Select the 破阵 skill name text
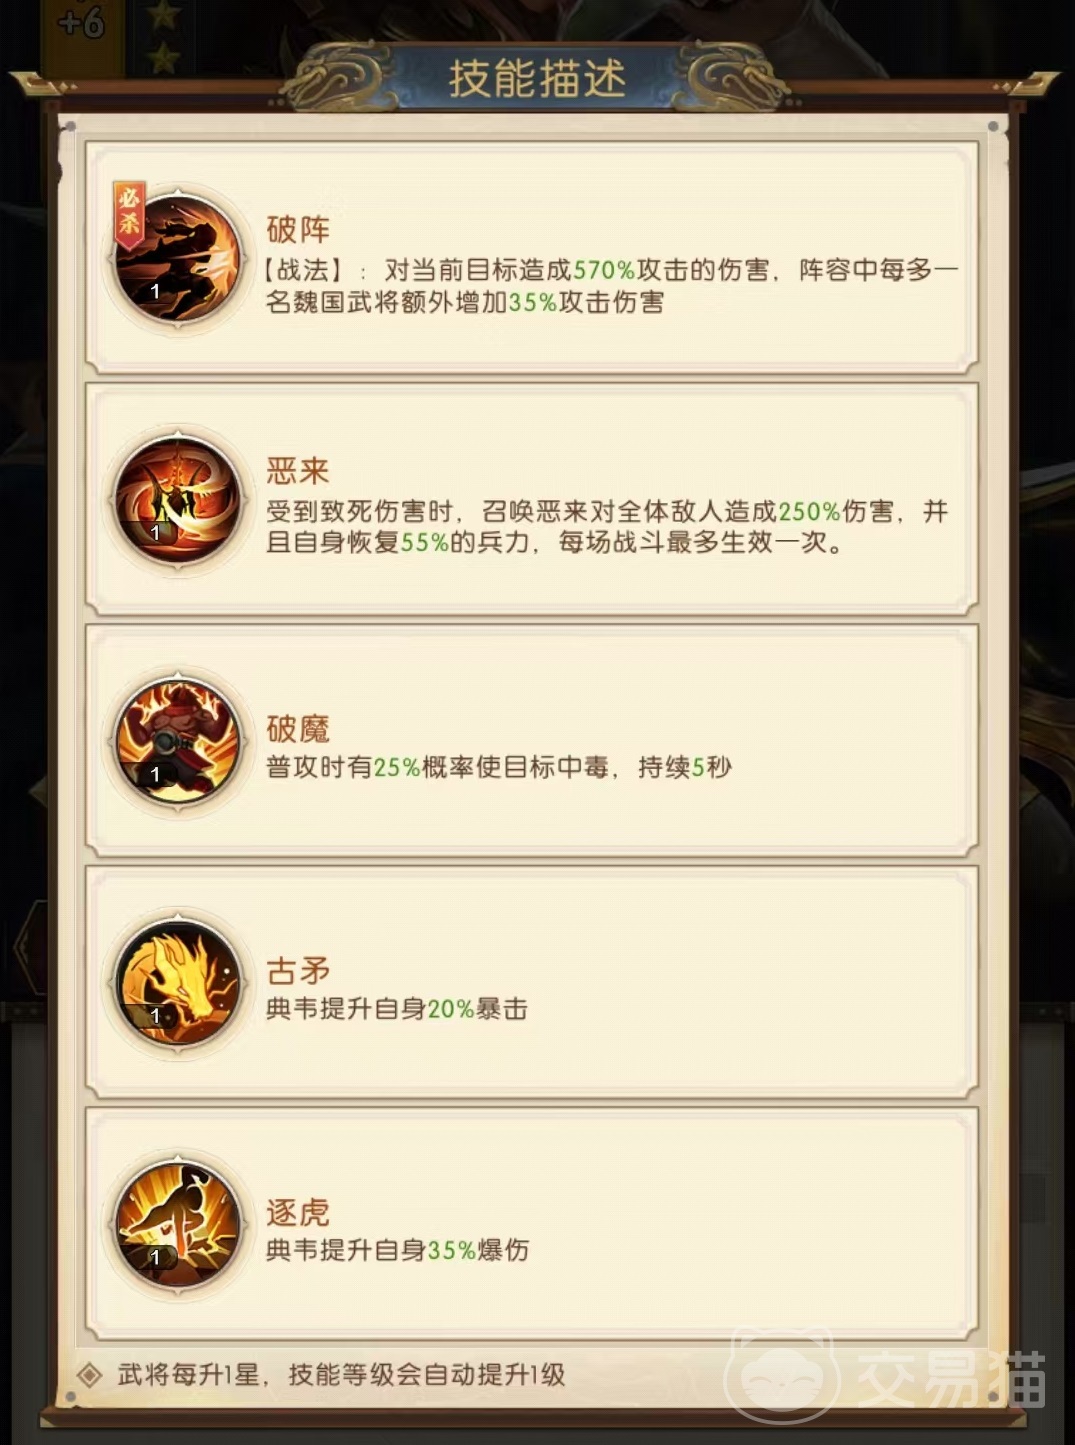 coord(298,229)
